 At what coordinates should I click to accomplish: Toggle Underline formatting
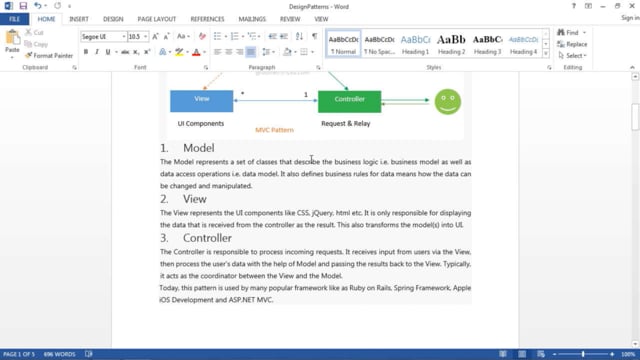108,52
